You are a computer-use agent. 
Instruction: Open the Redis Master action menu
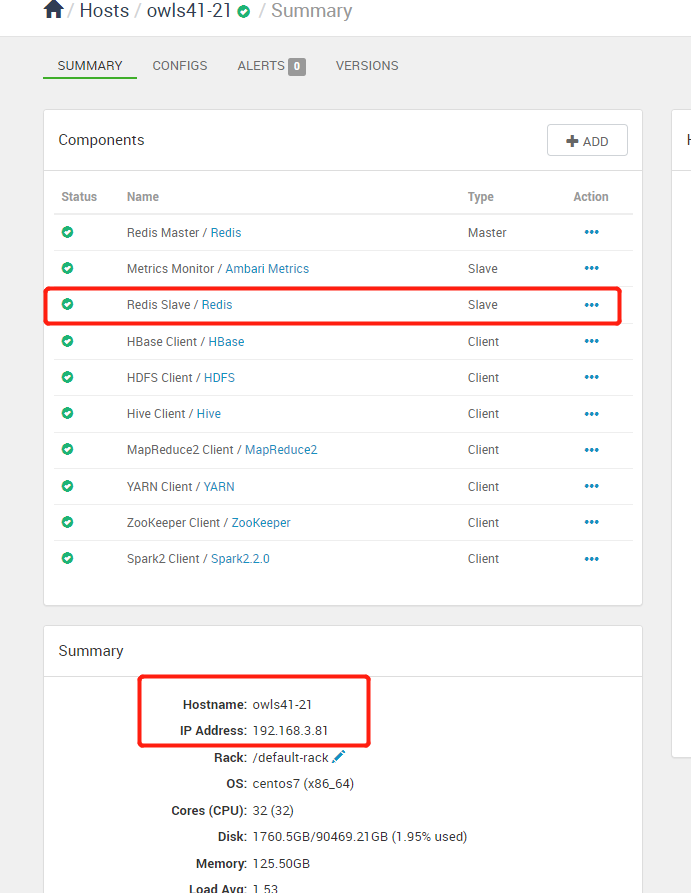(591, 232)
